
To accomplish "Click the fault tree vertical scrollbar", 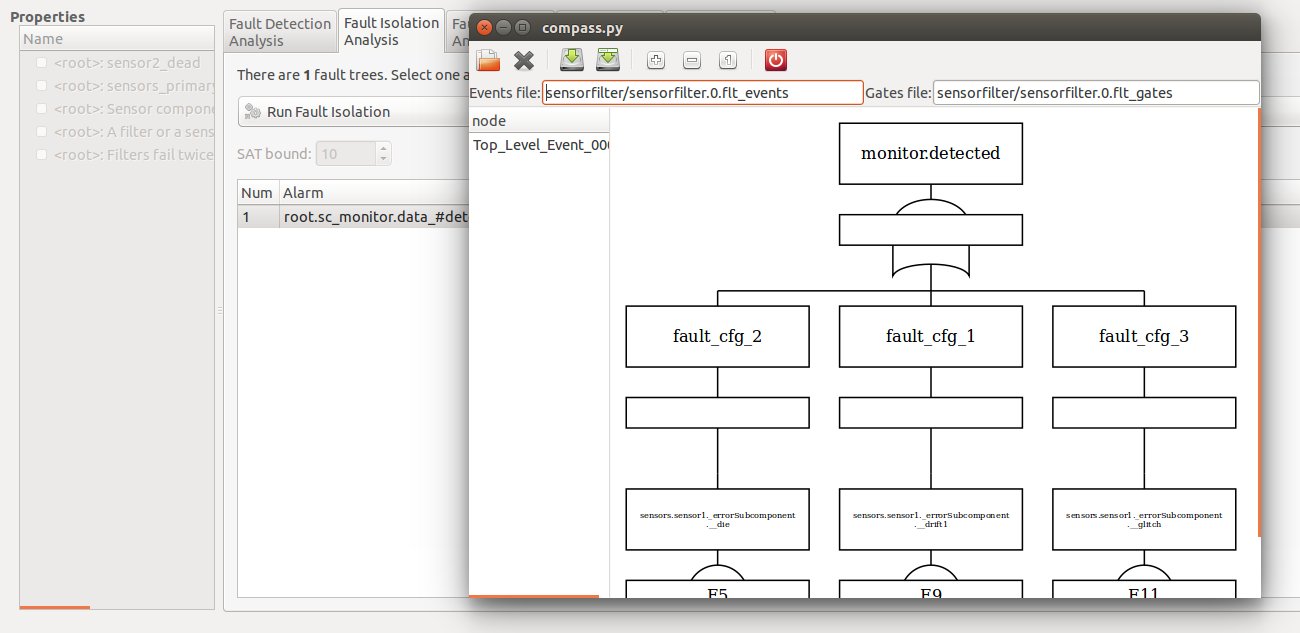I will pyautogui.click(x=1258, y=322).
